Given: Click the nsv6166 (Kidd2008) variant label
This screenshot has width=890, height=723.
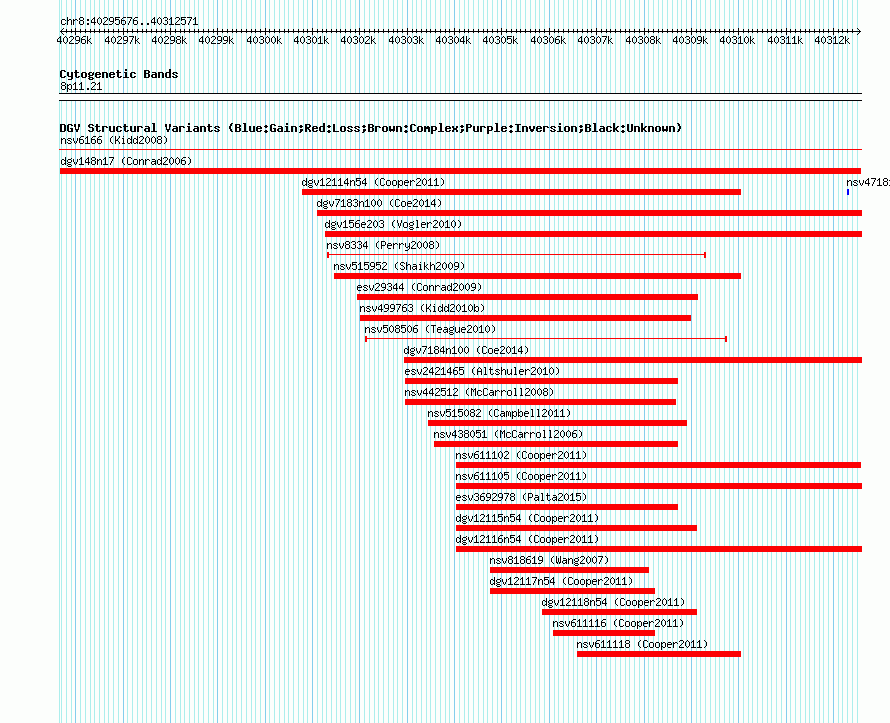Looking at the screenshot, I should point(114,140).
